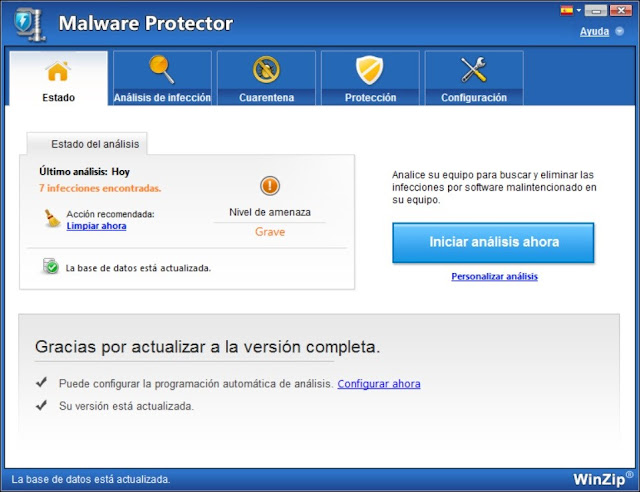Screen dimensions: 640x492
Task: Open the Cuarentena tab
Action: (x=266, y=78)
